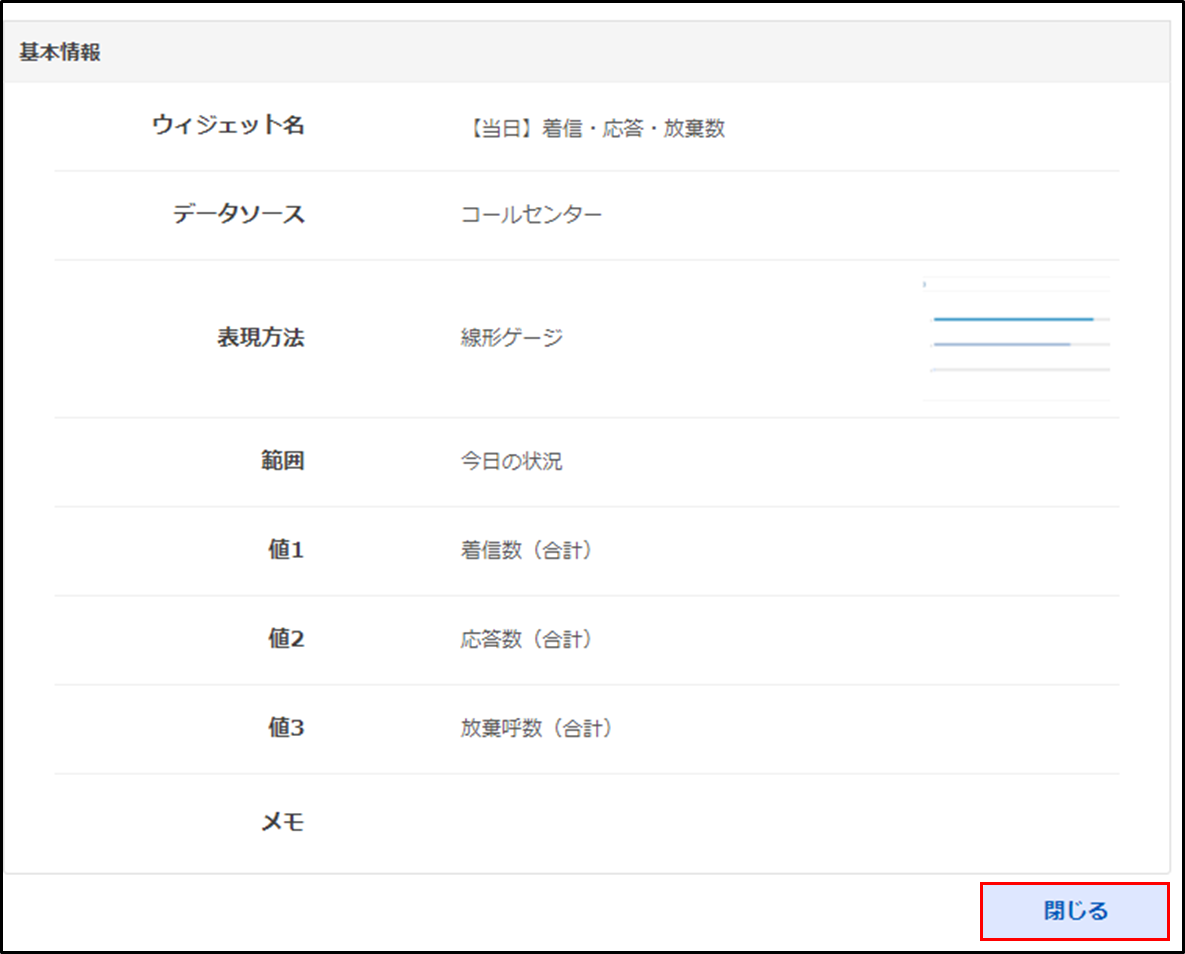Click the linear gauge preview thumbnail
Screen dimensions: 1185x954
pos(1016,339)
